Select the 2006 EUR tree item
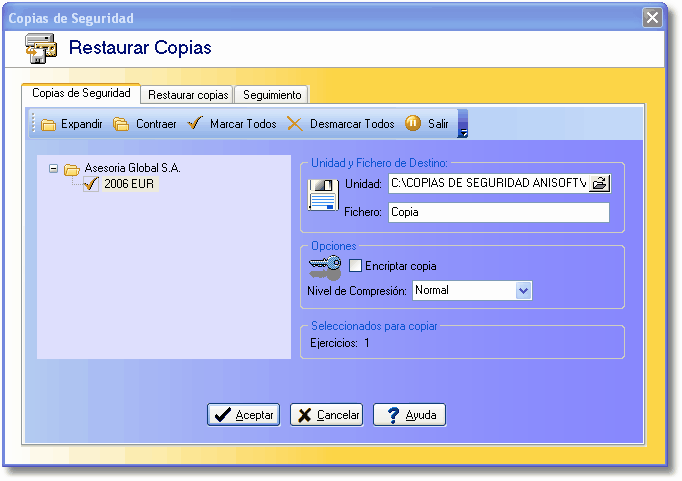Image resolution: width=682 pixels, height=481 pixels. (x=129, y=184)
